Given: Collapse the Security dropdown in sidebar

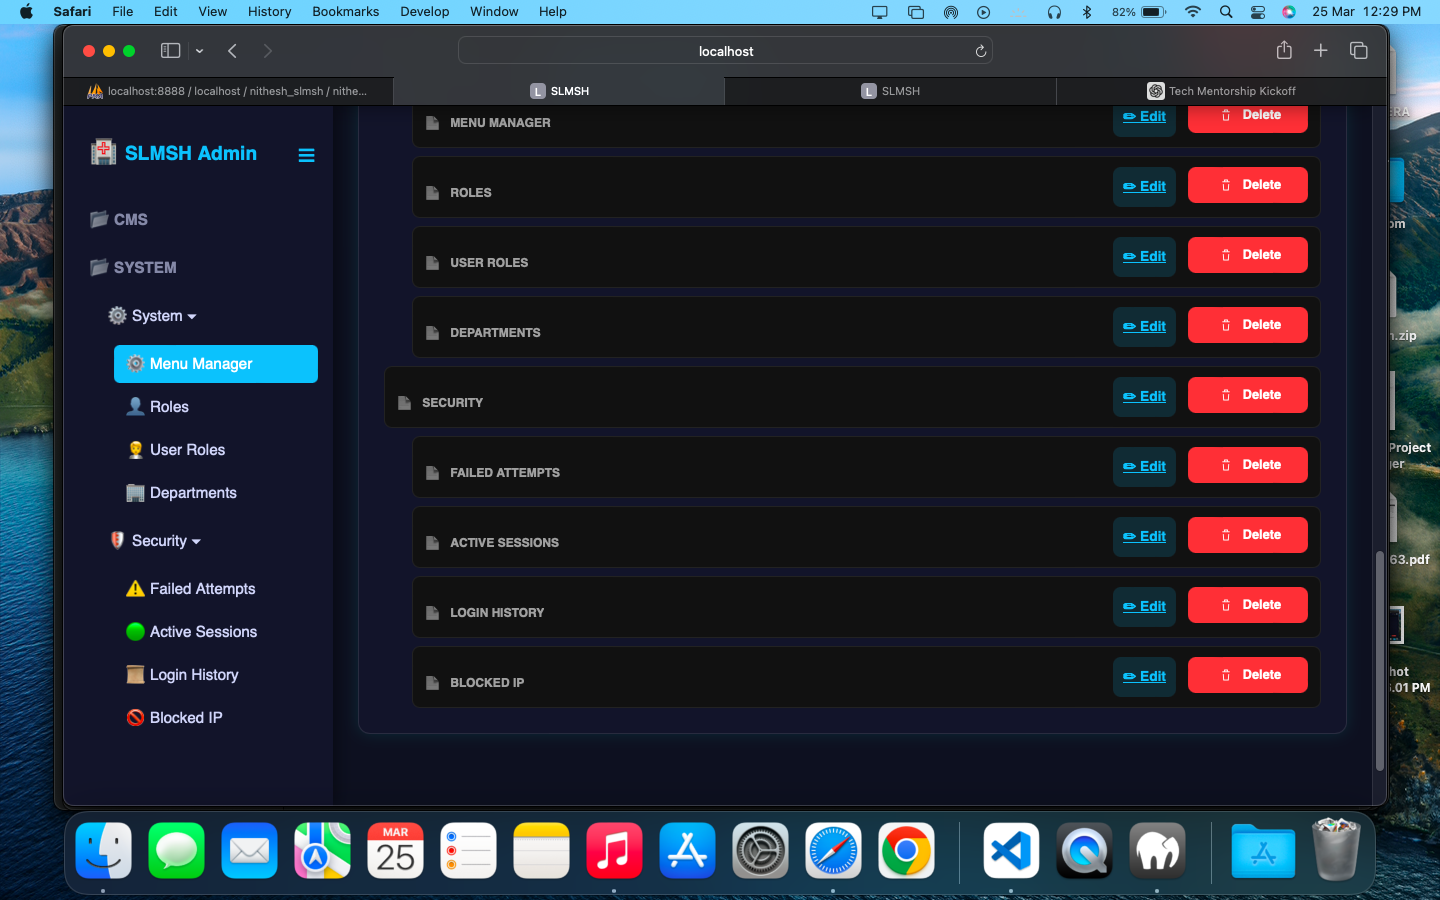Looking at the screenshot, I should (155, 541).
